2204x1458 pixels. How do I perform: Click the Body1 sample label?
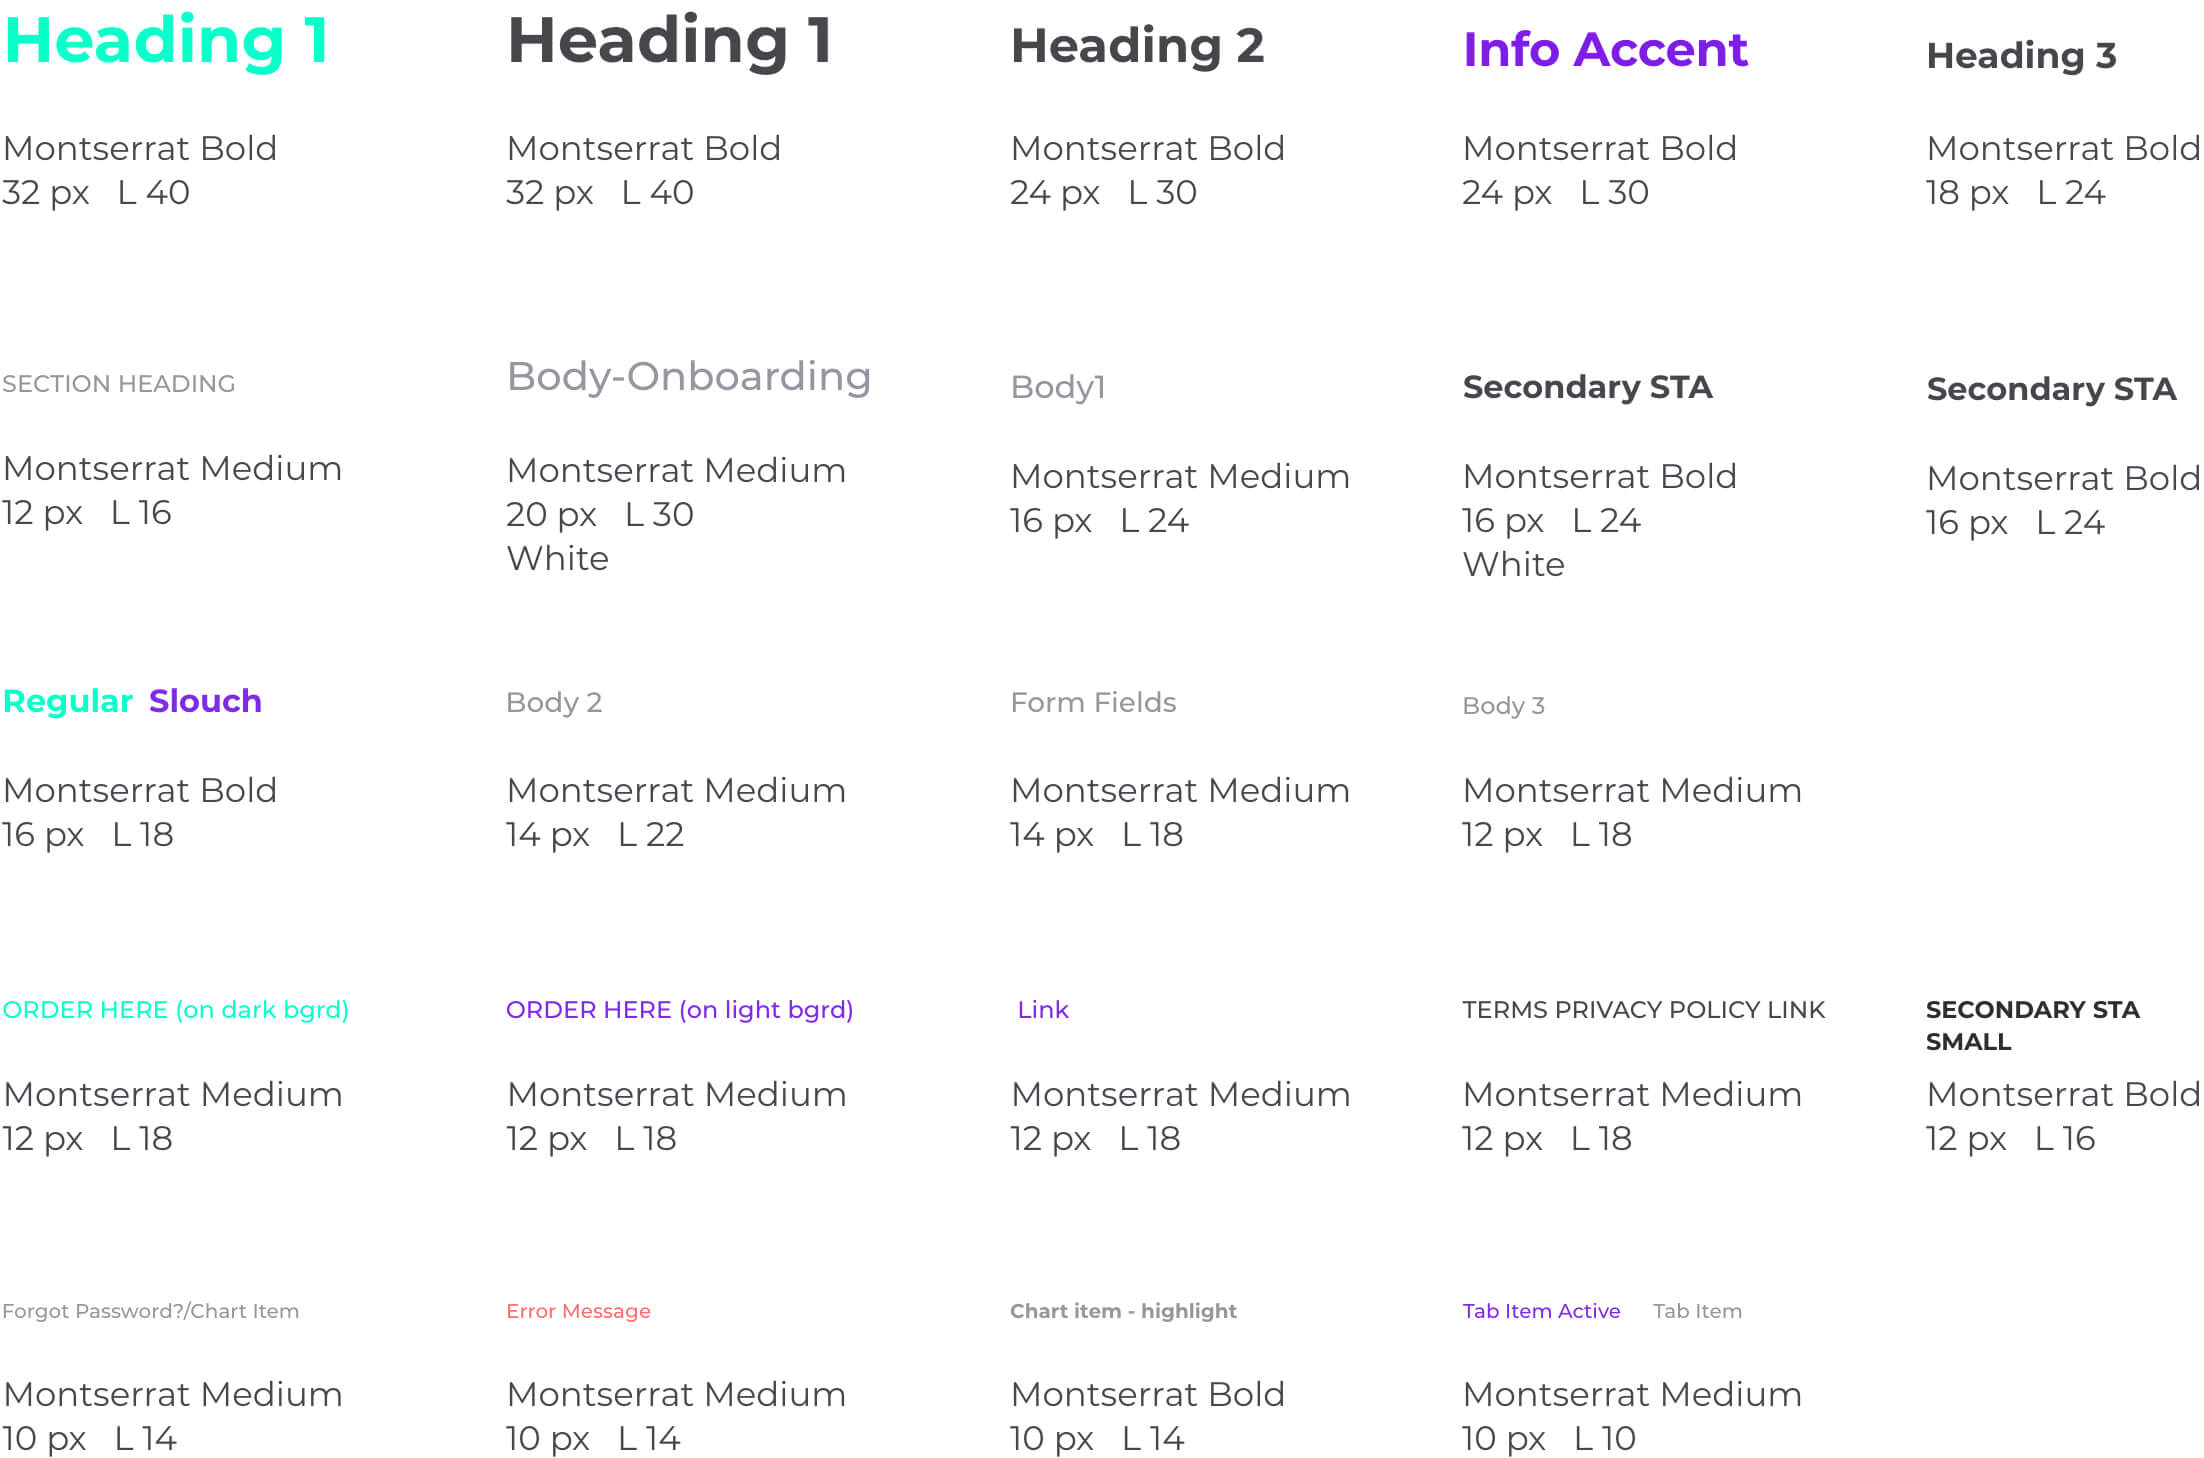pos(1058,388)
